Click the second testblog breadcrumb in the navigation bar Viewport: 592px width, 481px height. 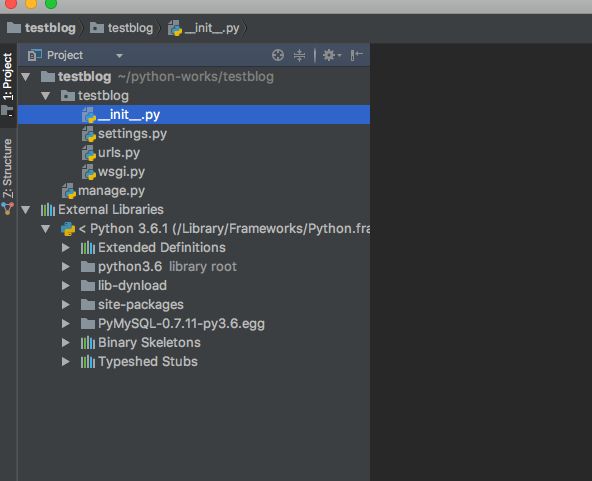(121, 28)
